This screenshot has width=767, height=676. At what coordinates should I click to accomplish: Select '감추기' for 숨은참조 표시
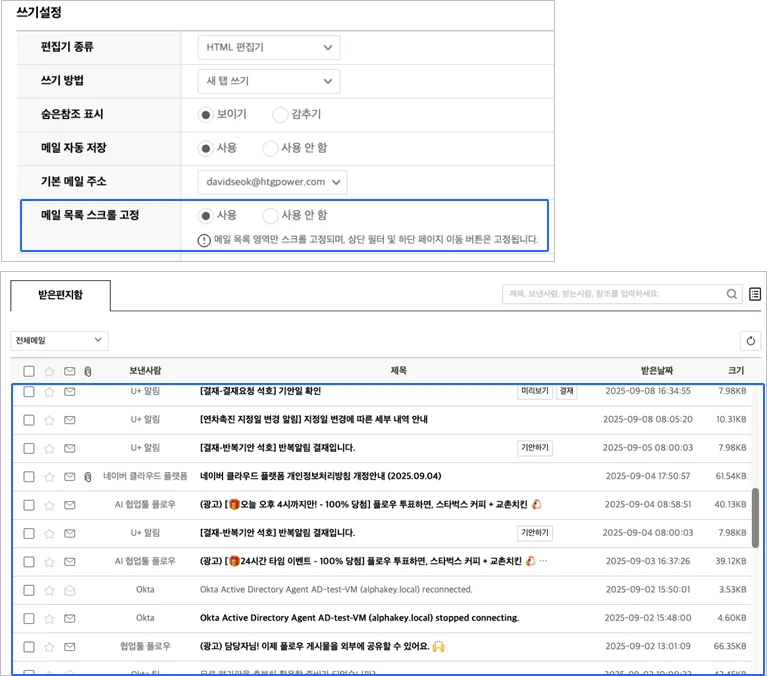[x=280, y=115]
